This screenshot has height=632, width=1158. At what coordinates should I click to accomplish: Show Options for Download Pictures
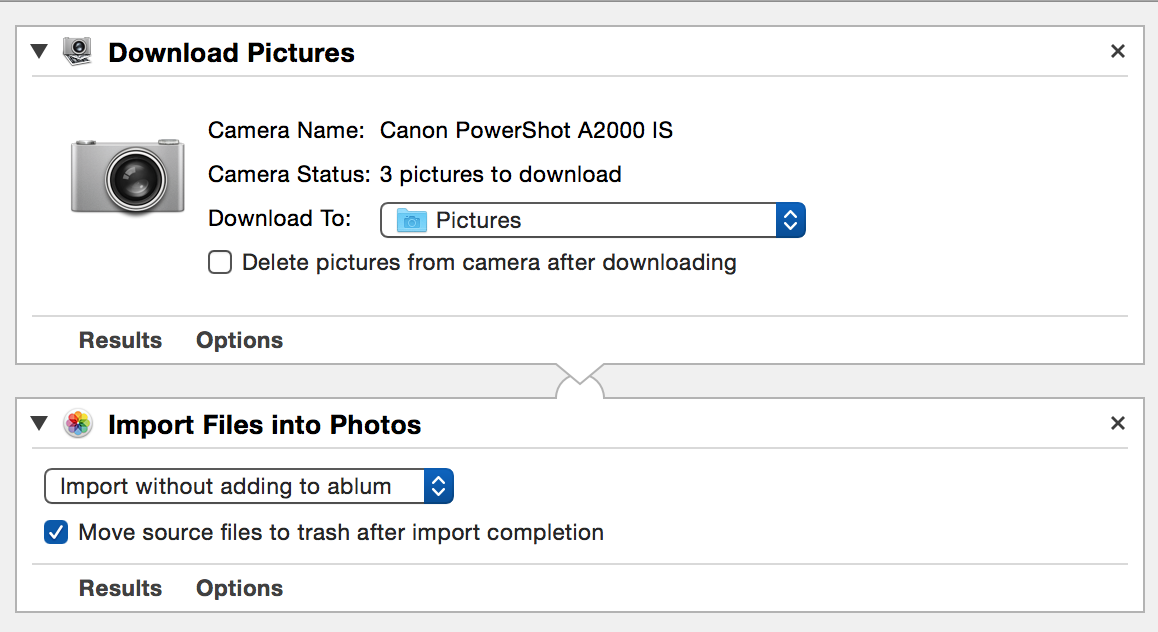point(239,340)
